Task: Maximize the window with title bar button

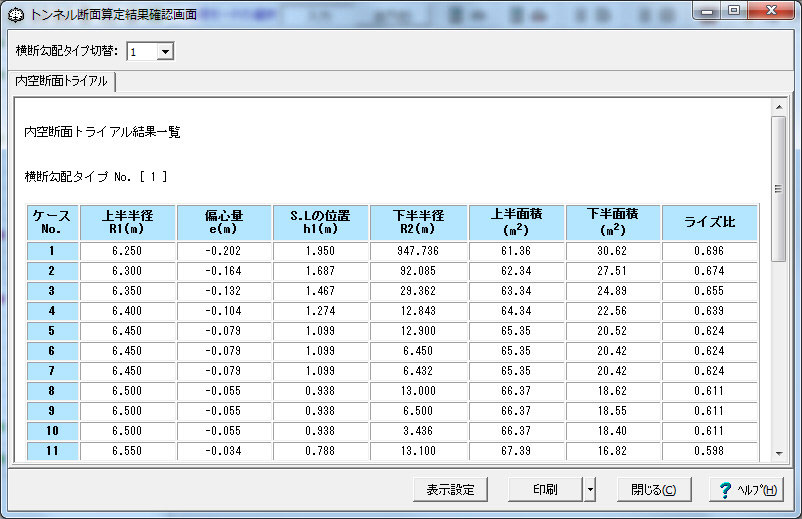Action: (734, 10)
